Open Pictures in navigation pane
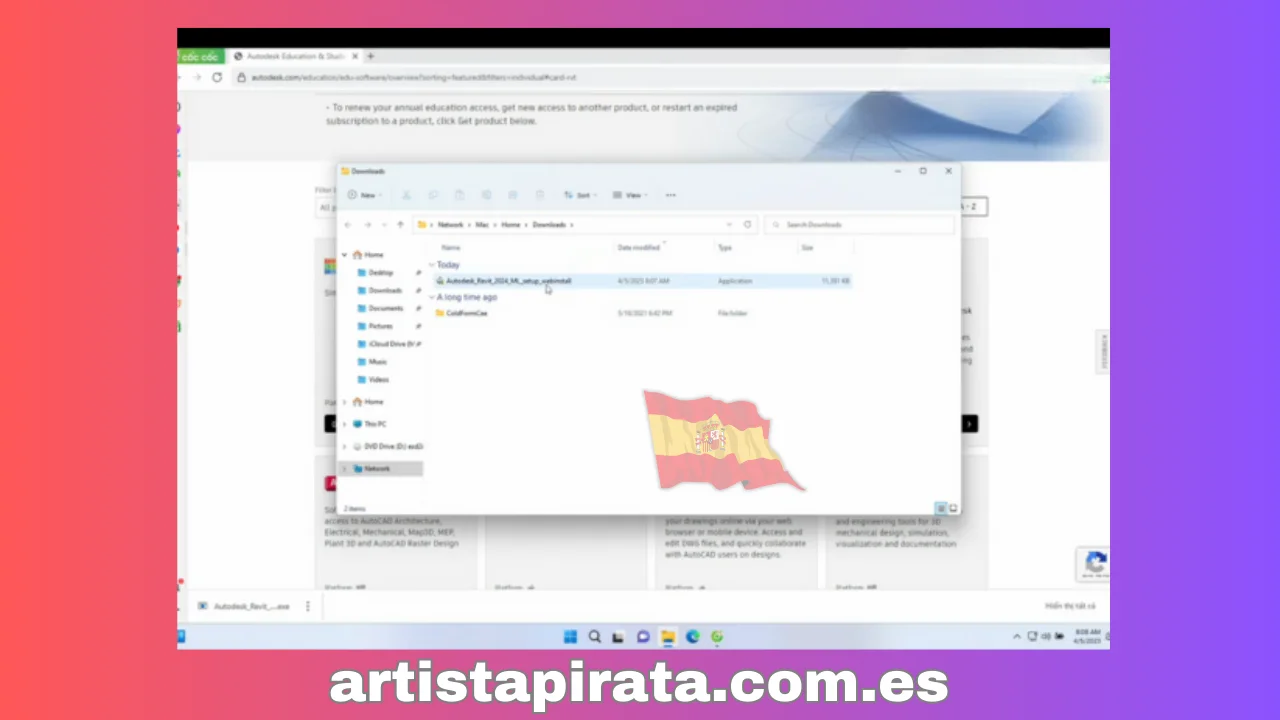This screenshot has width=1280, height=720. coord(381,326)
